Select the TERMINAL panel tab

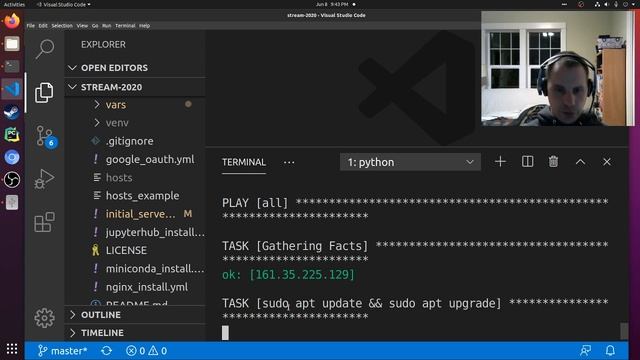click(x=244, y=162)
